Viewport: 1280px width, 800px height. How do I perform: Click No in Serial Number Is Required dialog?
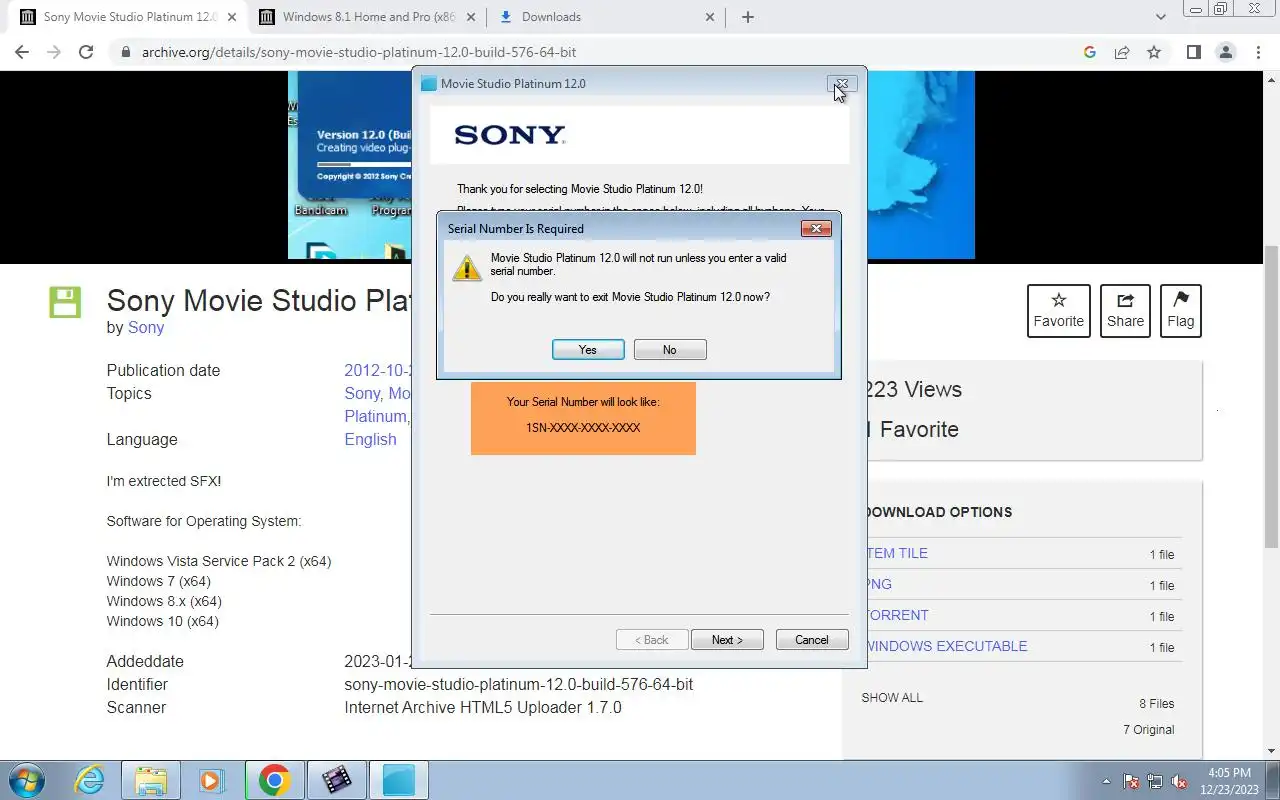670,349
